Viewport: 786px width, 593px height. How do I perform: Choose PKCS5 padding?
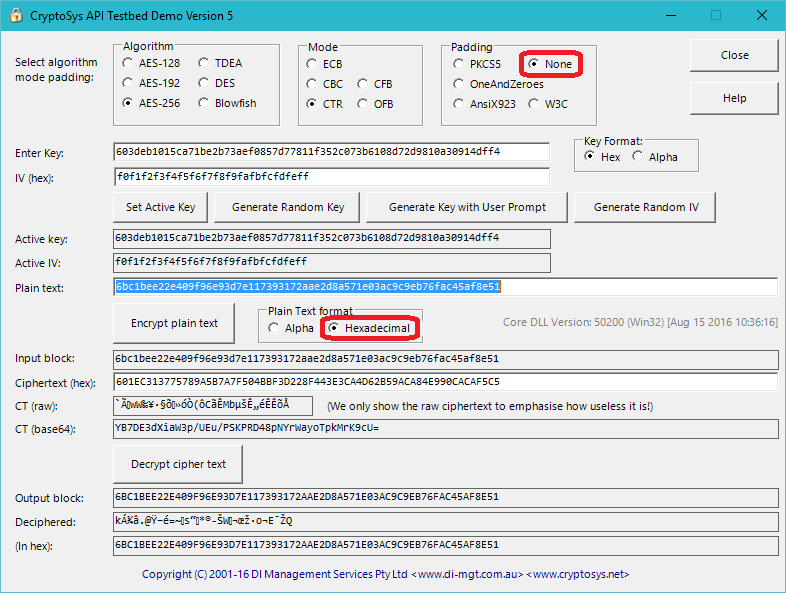point(457,64)
